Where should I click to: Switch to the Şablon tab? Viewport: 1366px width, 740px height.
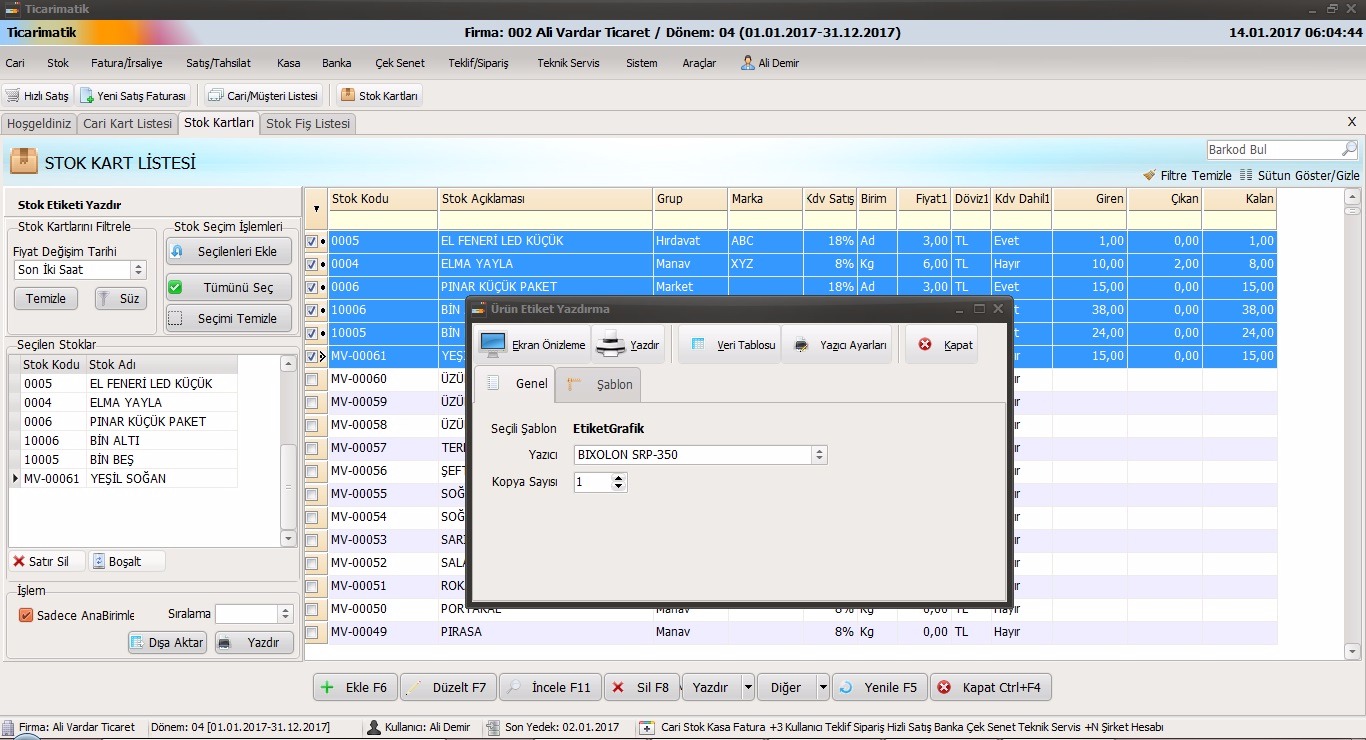point(600,384)
